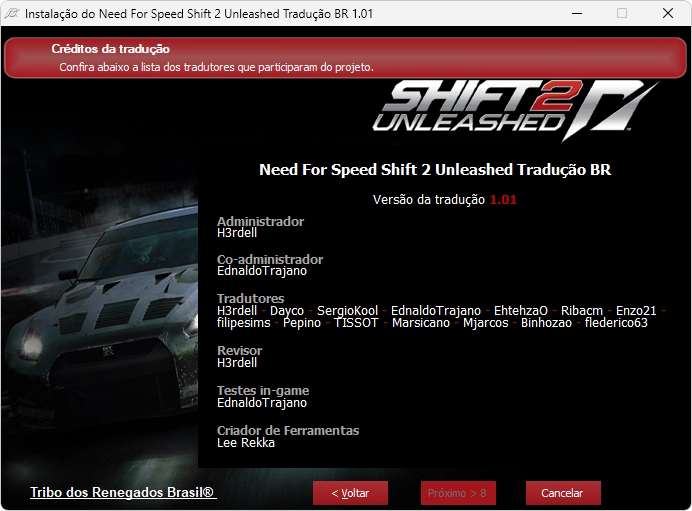Click the Voltar back button
692x511 pixels.
tap(350, 493)
